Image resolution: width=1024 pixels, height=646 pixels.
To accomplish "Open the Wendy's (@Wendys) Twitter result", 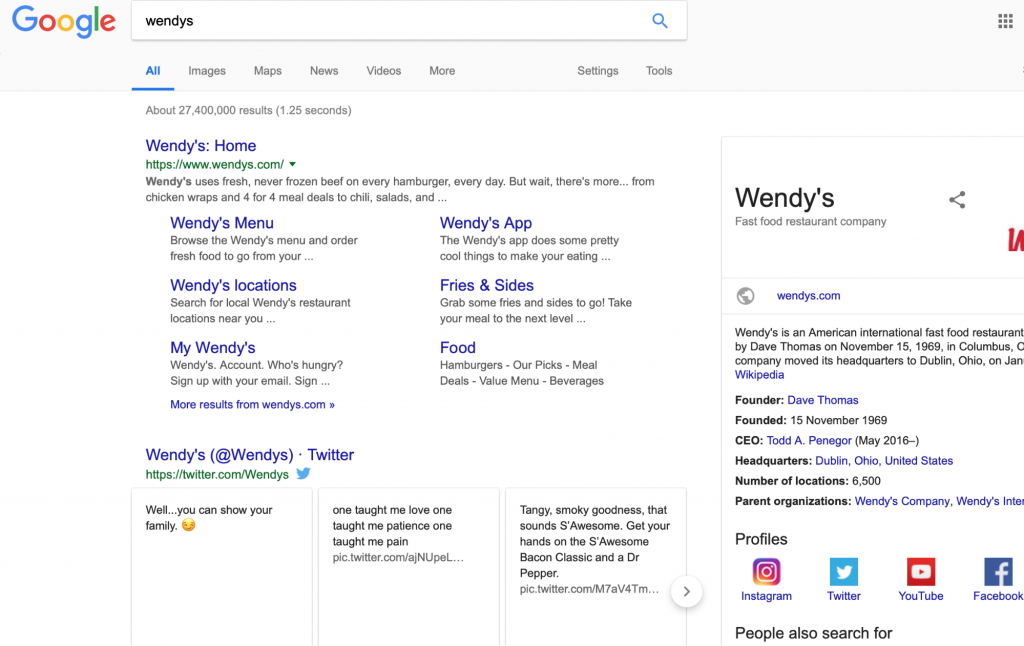I will tap(249, 455).
